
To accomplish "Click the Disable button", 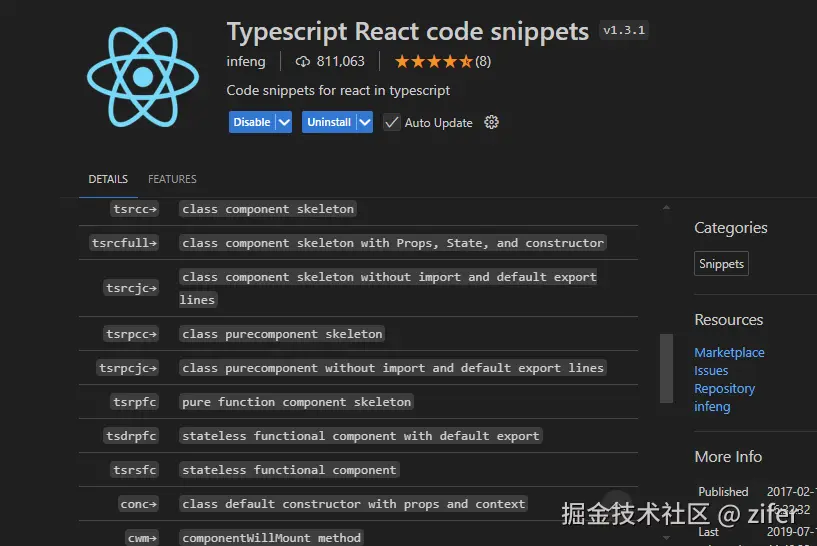I will tap(252, 122).
